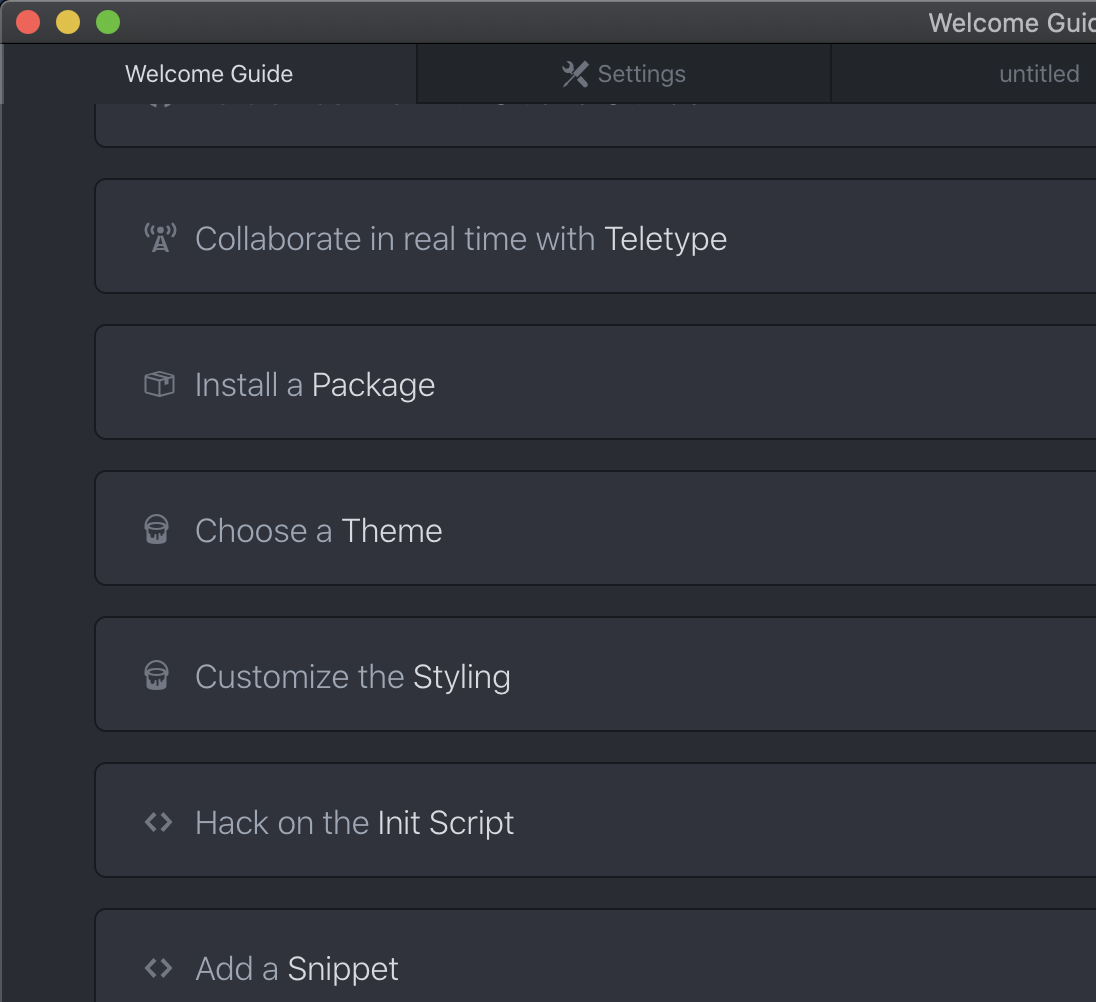Switch to the untitled tab
The image size is (1096, 1002).
(x=1039, y=74)
